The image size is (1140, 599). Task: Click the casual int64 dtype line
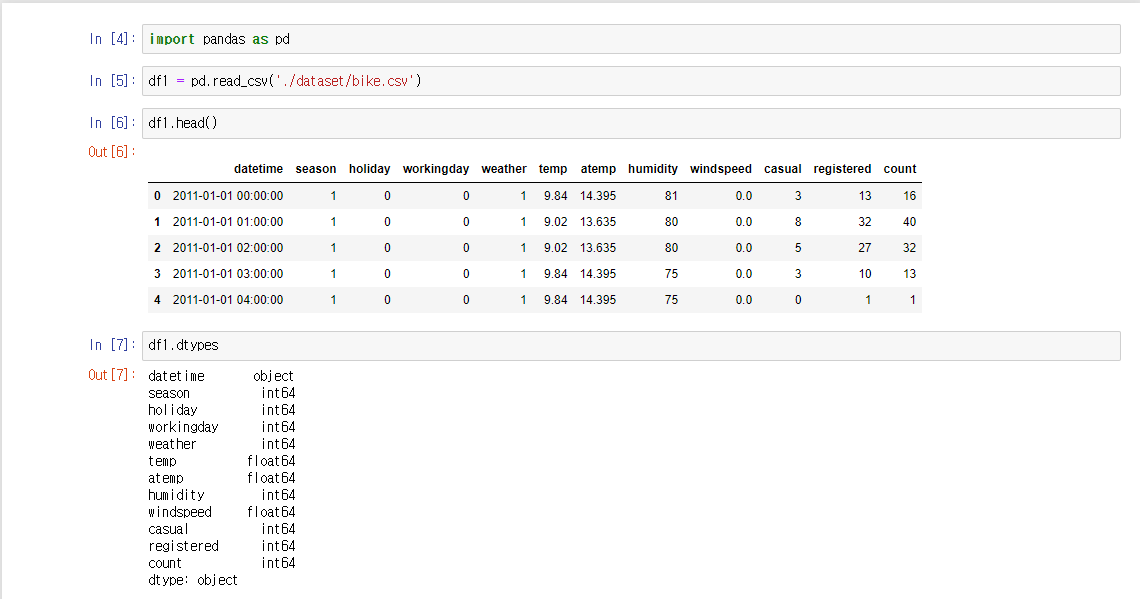pyautogui.click(x=221, y=529)
